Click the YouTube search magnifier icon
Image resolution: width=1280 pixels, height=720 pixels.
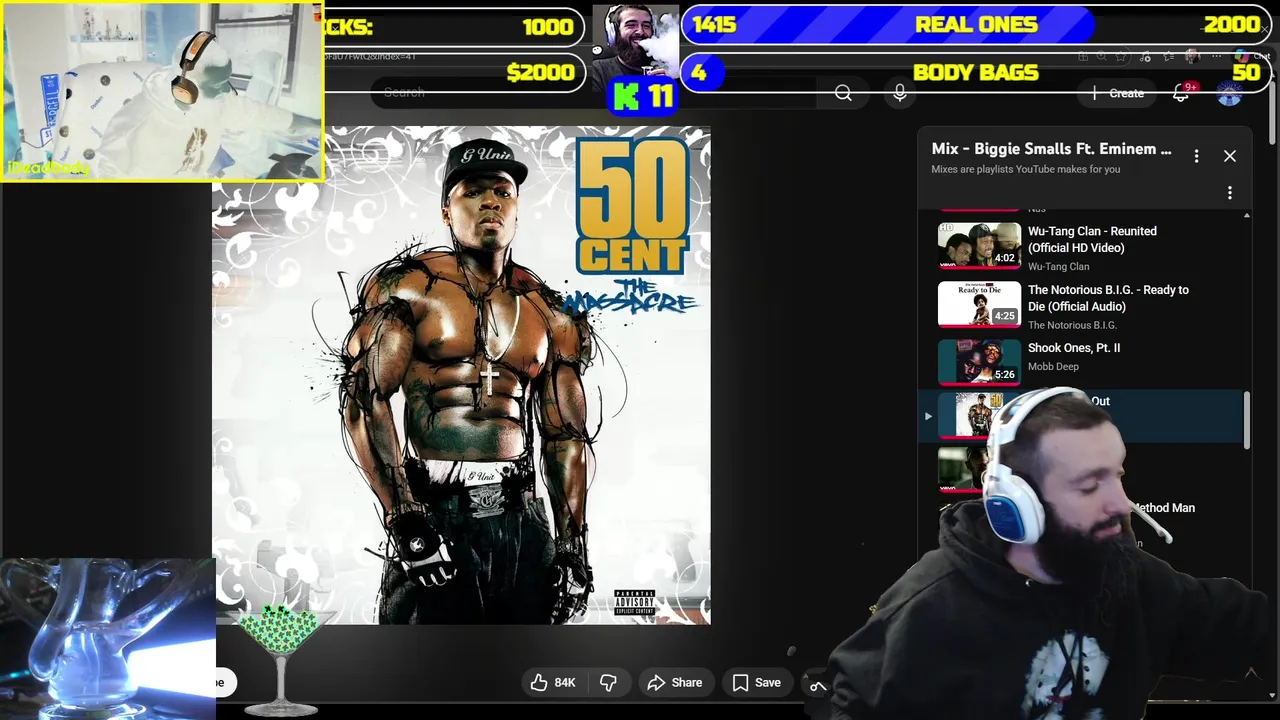[843, 93]
